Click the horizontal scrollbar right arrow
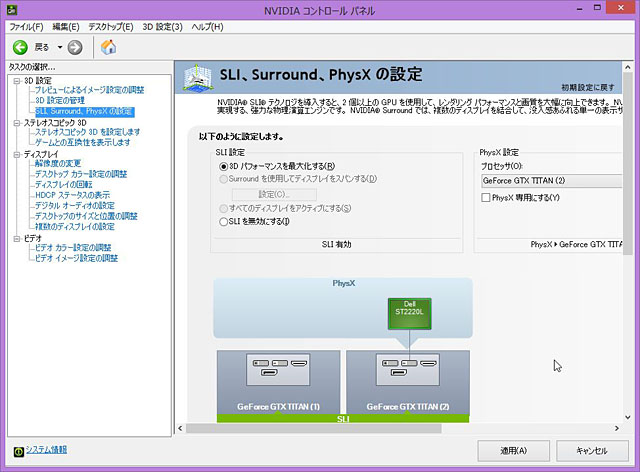 click(617, 428)
